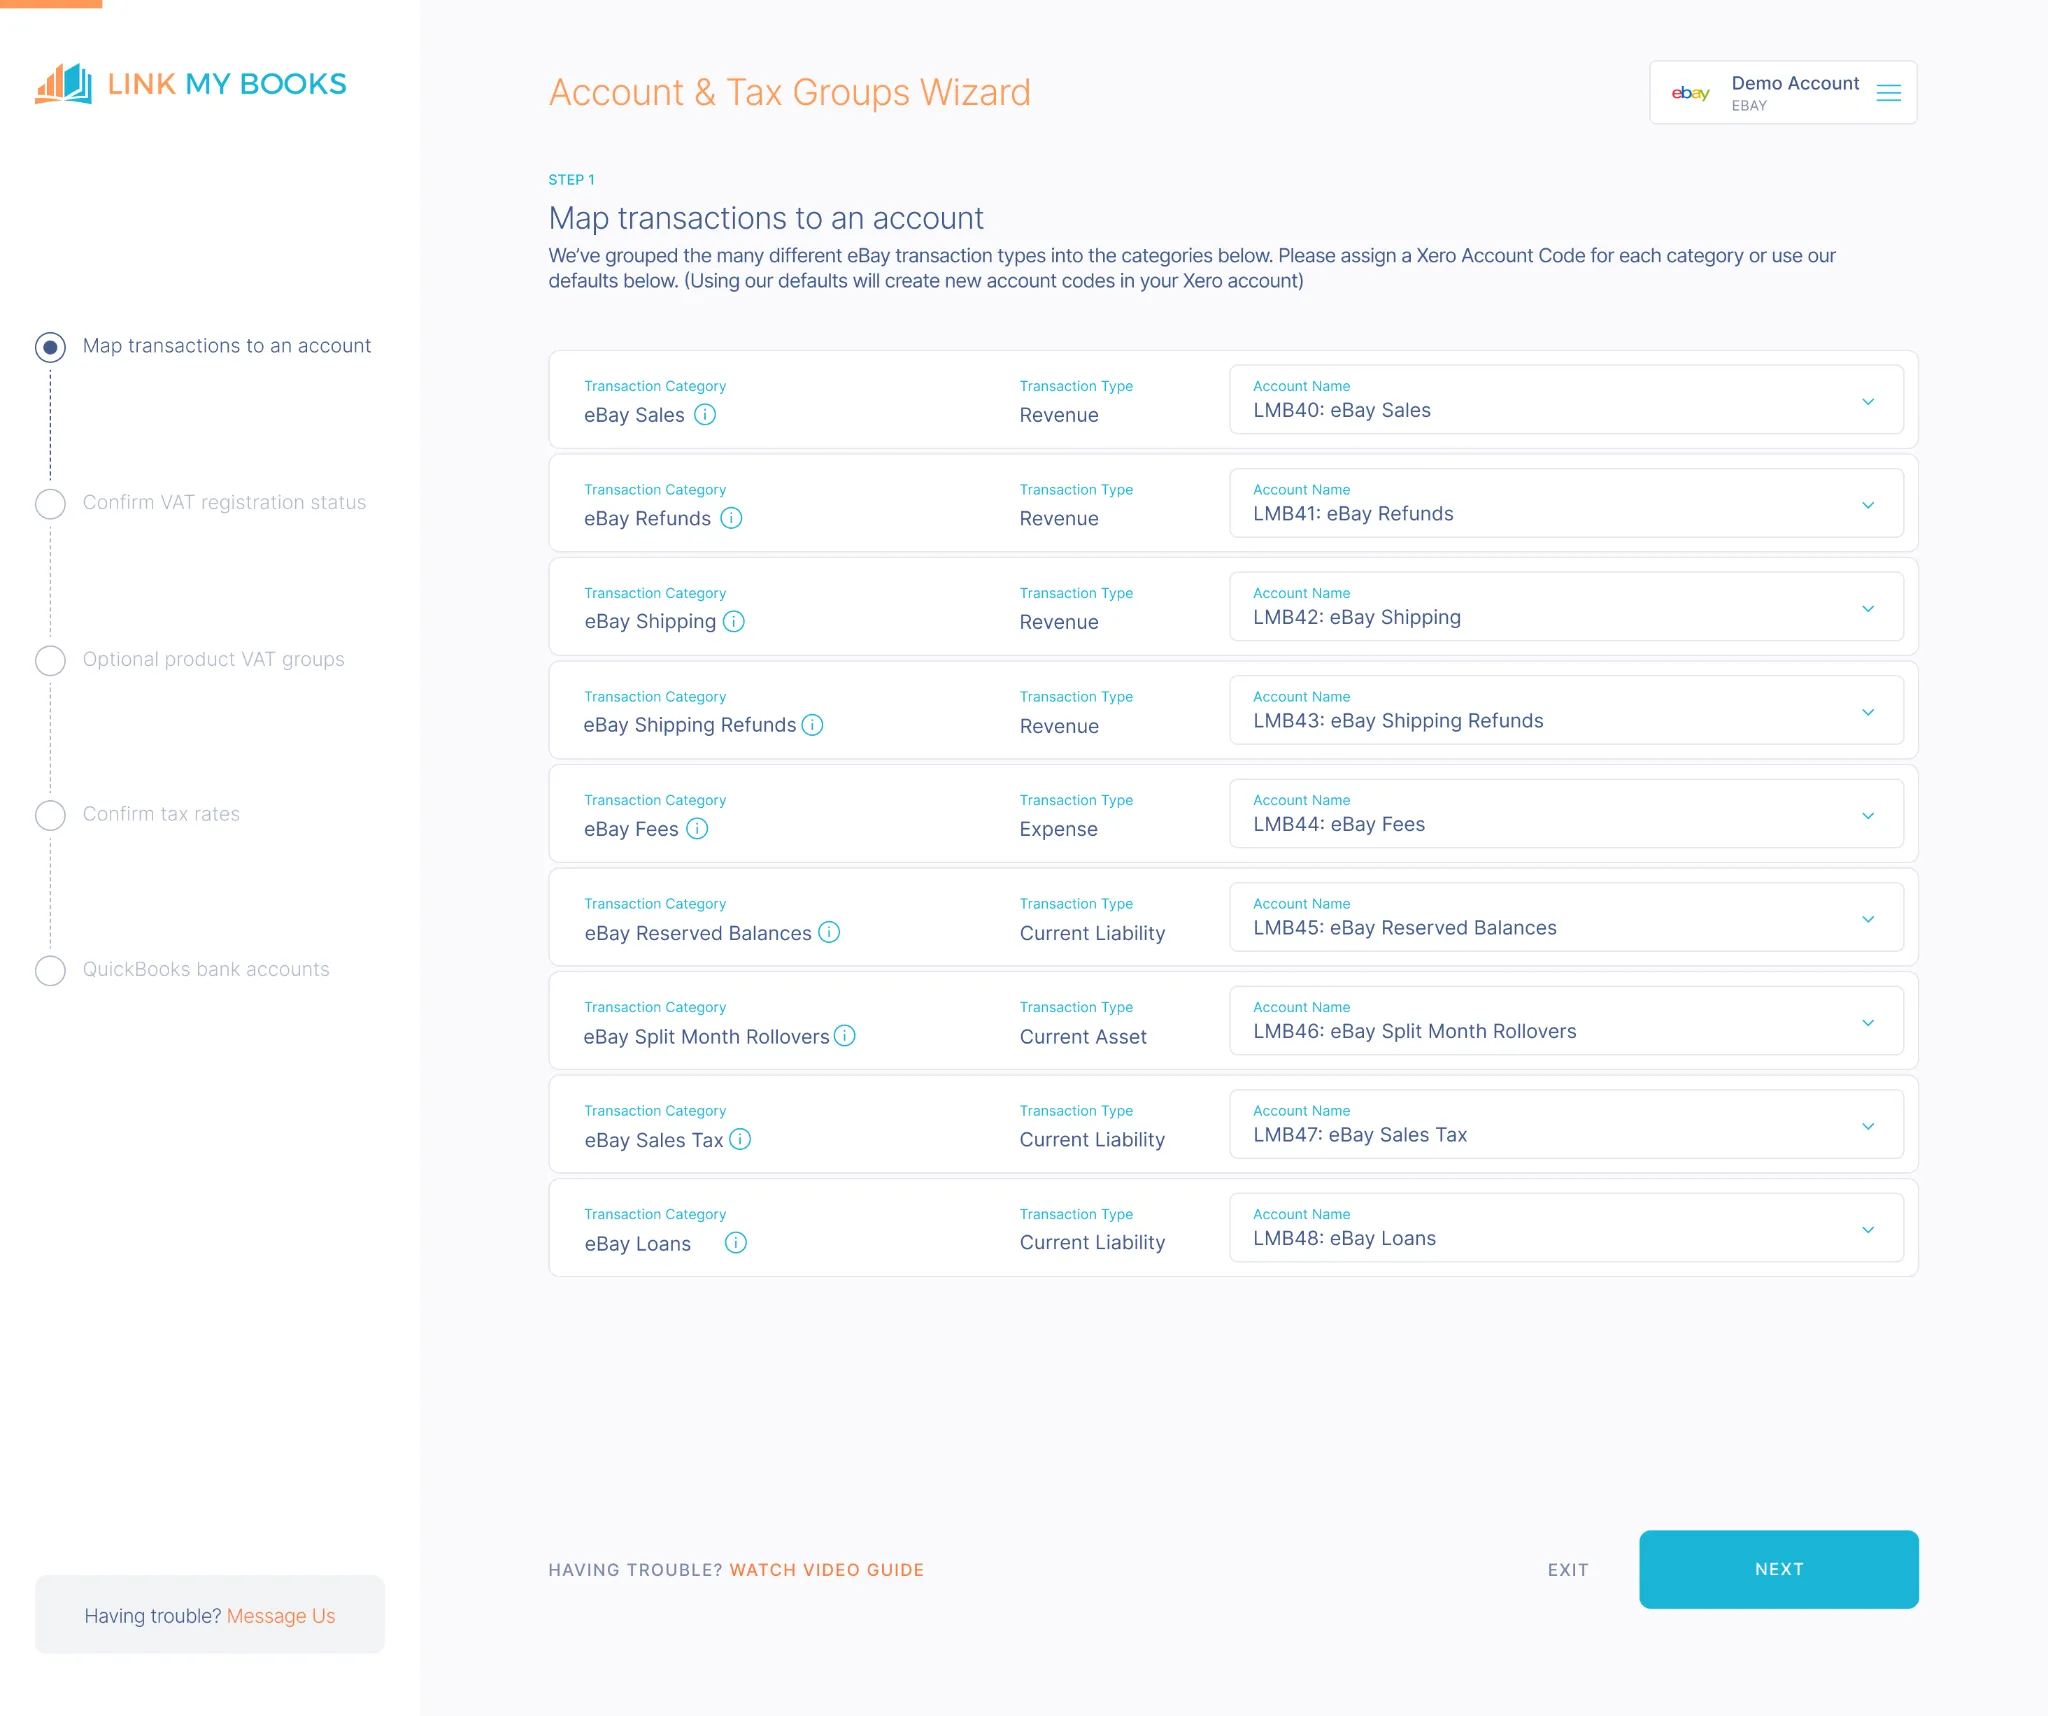Click 'Expense' transaction type in eBay Fees row
This screenshot has width=2048, height=1716.
pos(1058,829)
